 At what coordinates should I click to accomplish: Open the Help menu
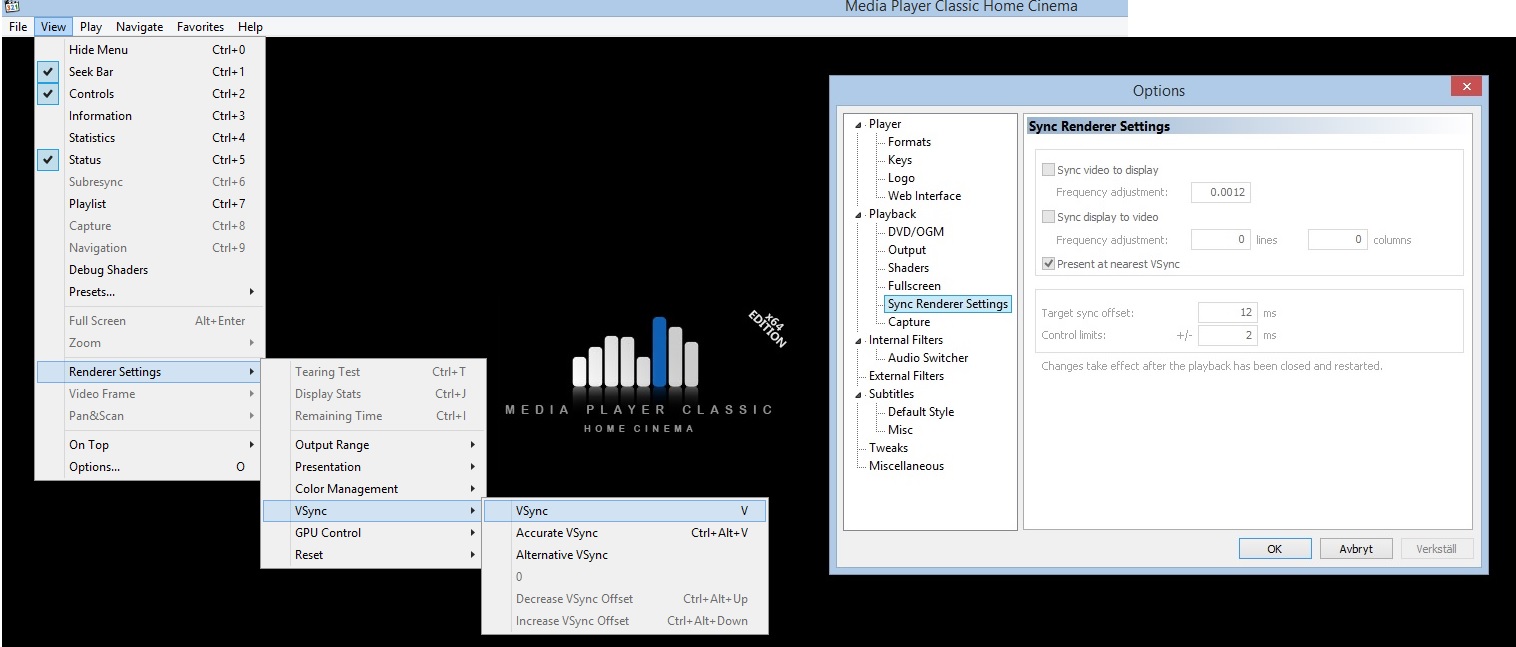tap(250, 27)
